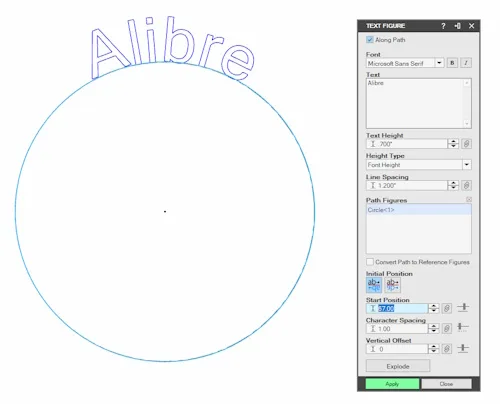Click inside the Text box containing Alibre
The width and height of the screenshot is (500, 404).
(x=415, y=103)
